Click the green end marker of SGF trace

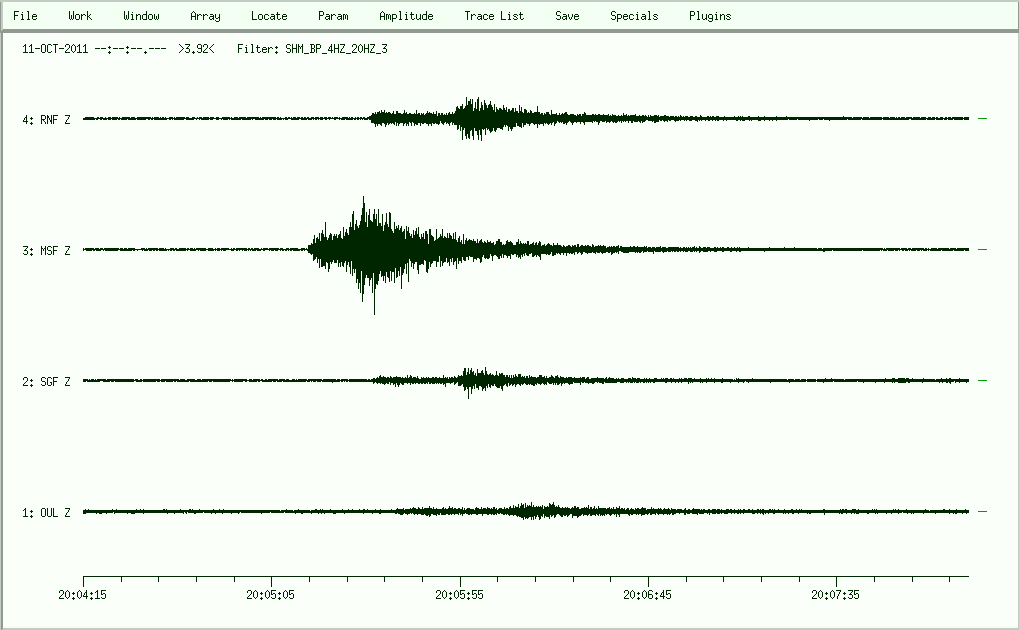(x=982, y=381)
